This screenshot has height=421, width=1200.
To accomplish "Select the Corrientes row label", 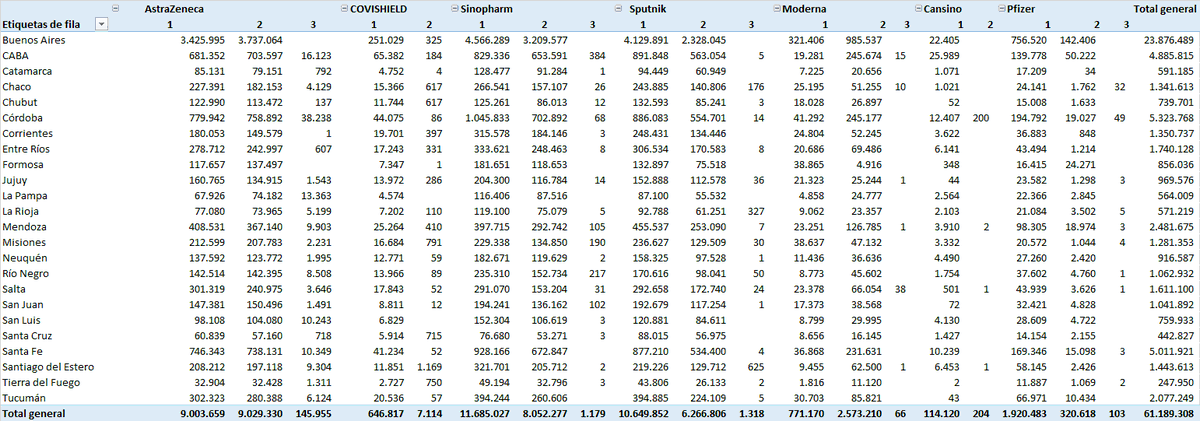I will pyautogui.click(x=26, y=133).
